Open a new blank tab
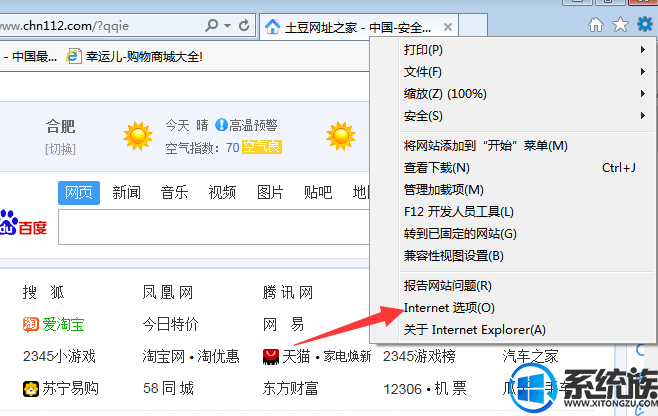The image size is (658, 416). 473,26
